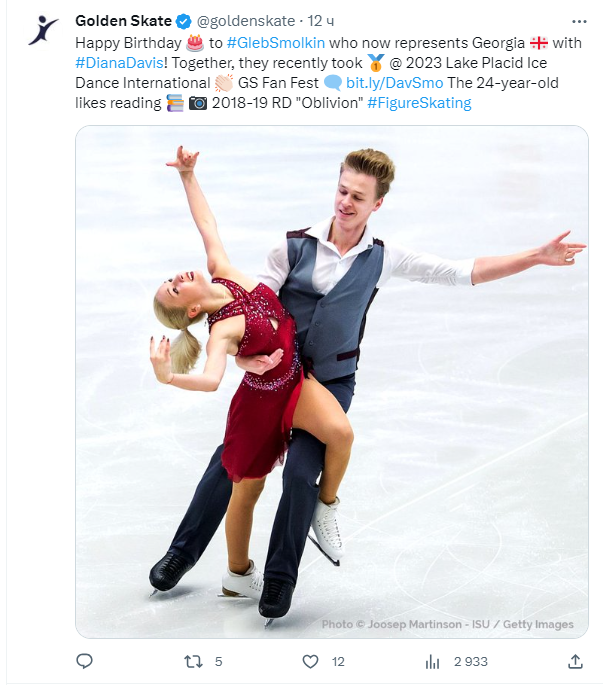Click the reply speech bubble icon
The image size is (603, 685).
84,661
